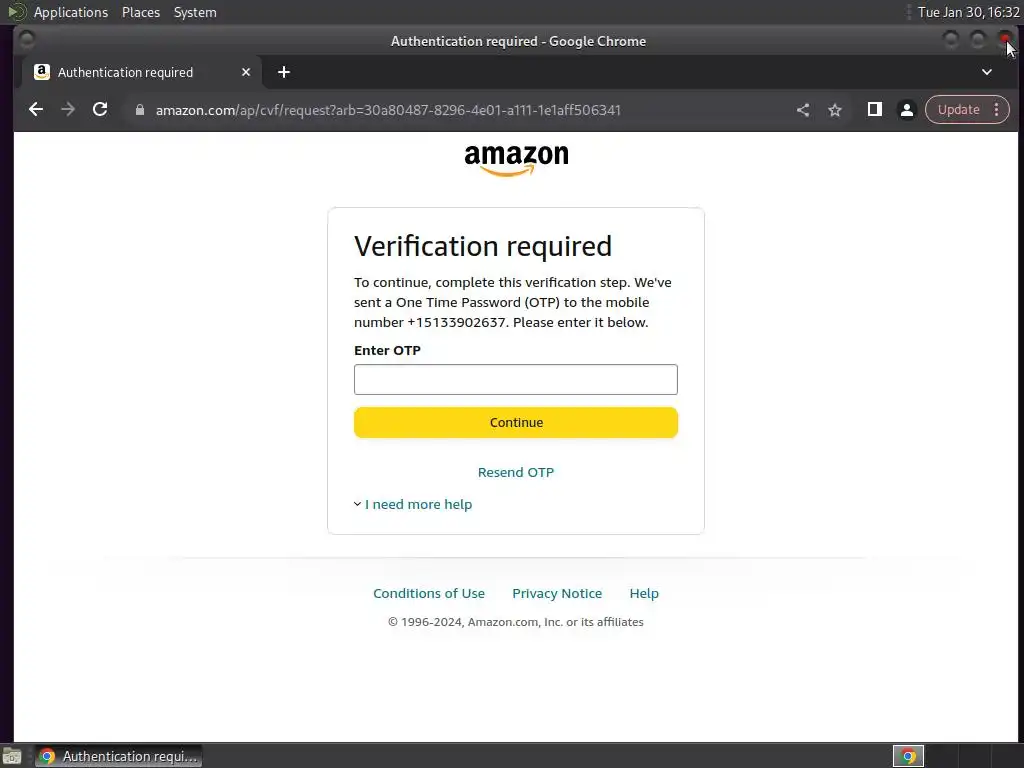Open Conditions of Use link

pyautogui.click(x=429, y=593)
